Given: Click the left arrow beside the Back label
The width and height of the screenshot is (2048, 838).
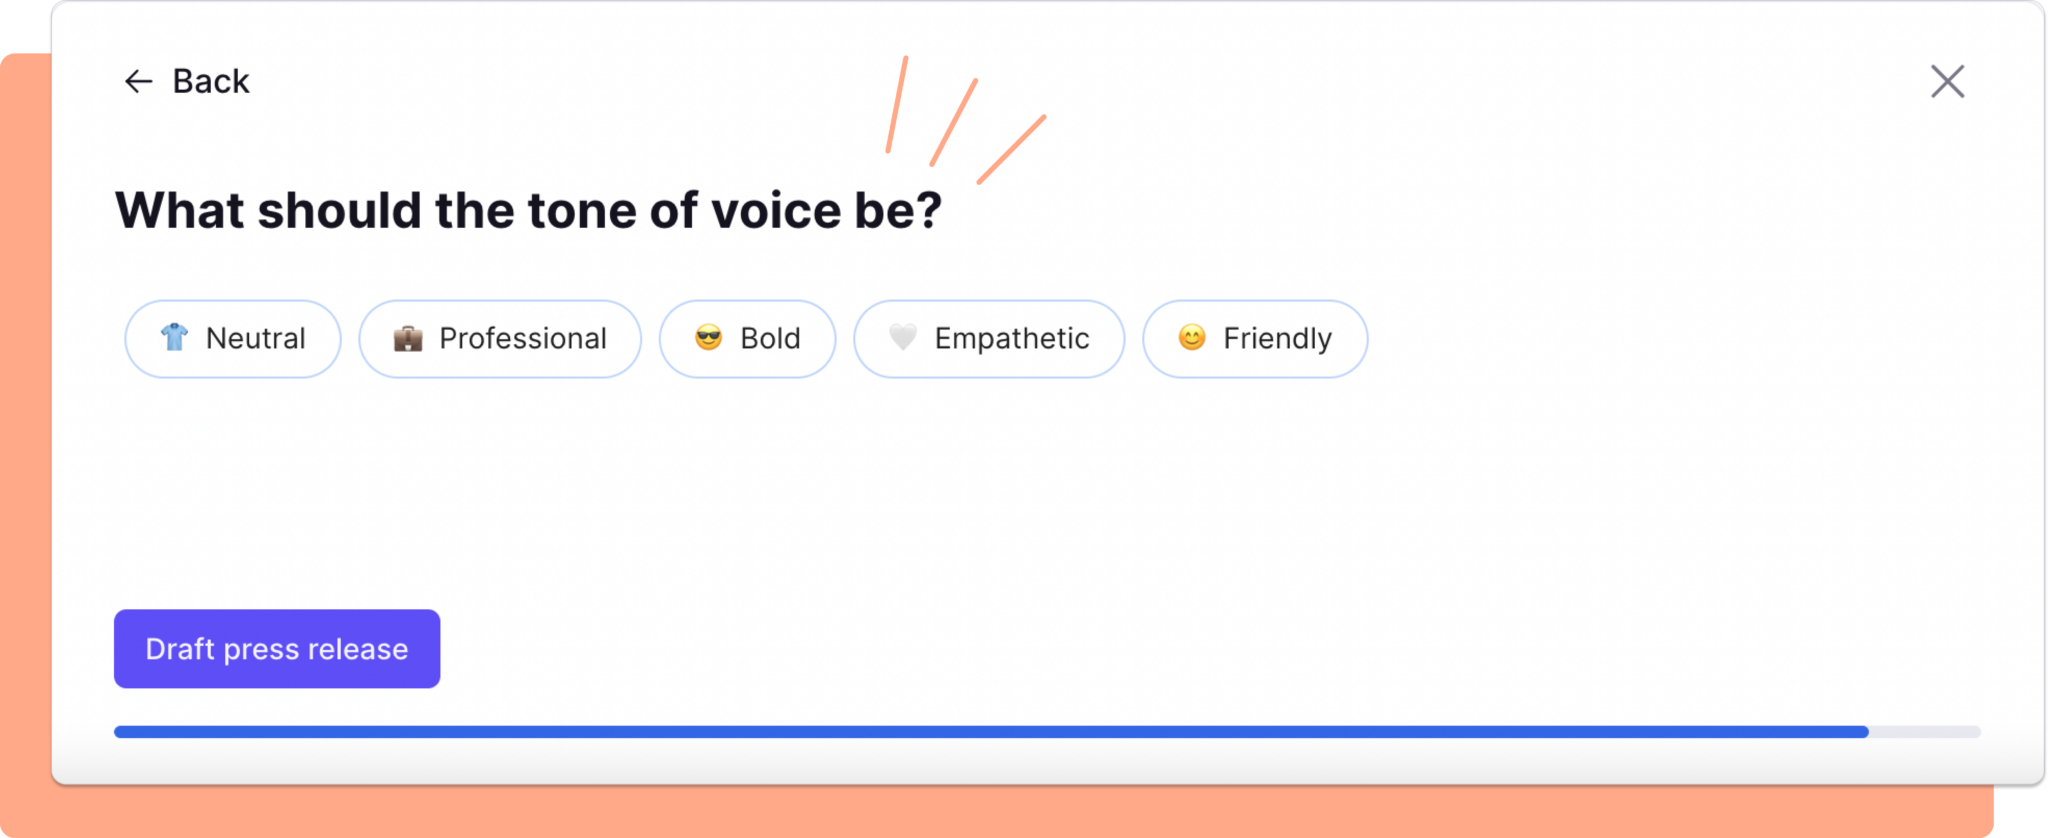Looking at the screenshot, I should (137, 81).
